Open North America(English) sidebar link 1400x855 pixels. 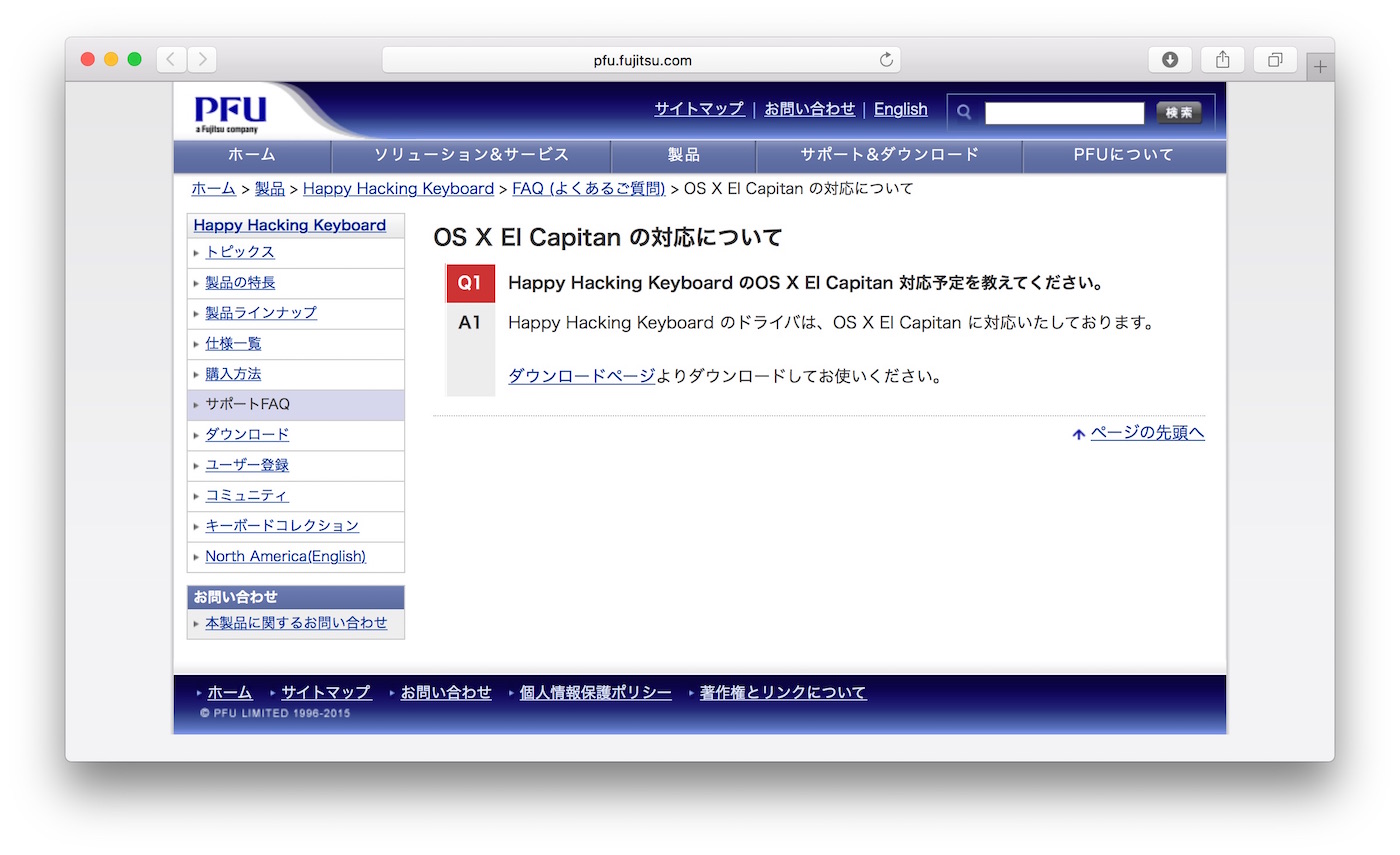(285, 556)
